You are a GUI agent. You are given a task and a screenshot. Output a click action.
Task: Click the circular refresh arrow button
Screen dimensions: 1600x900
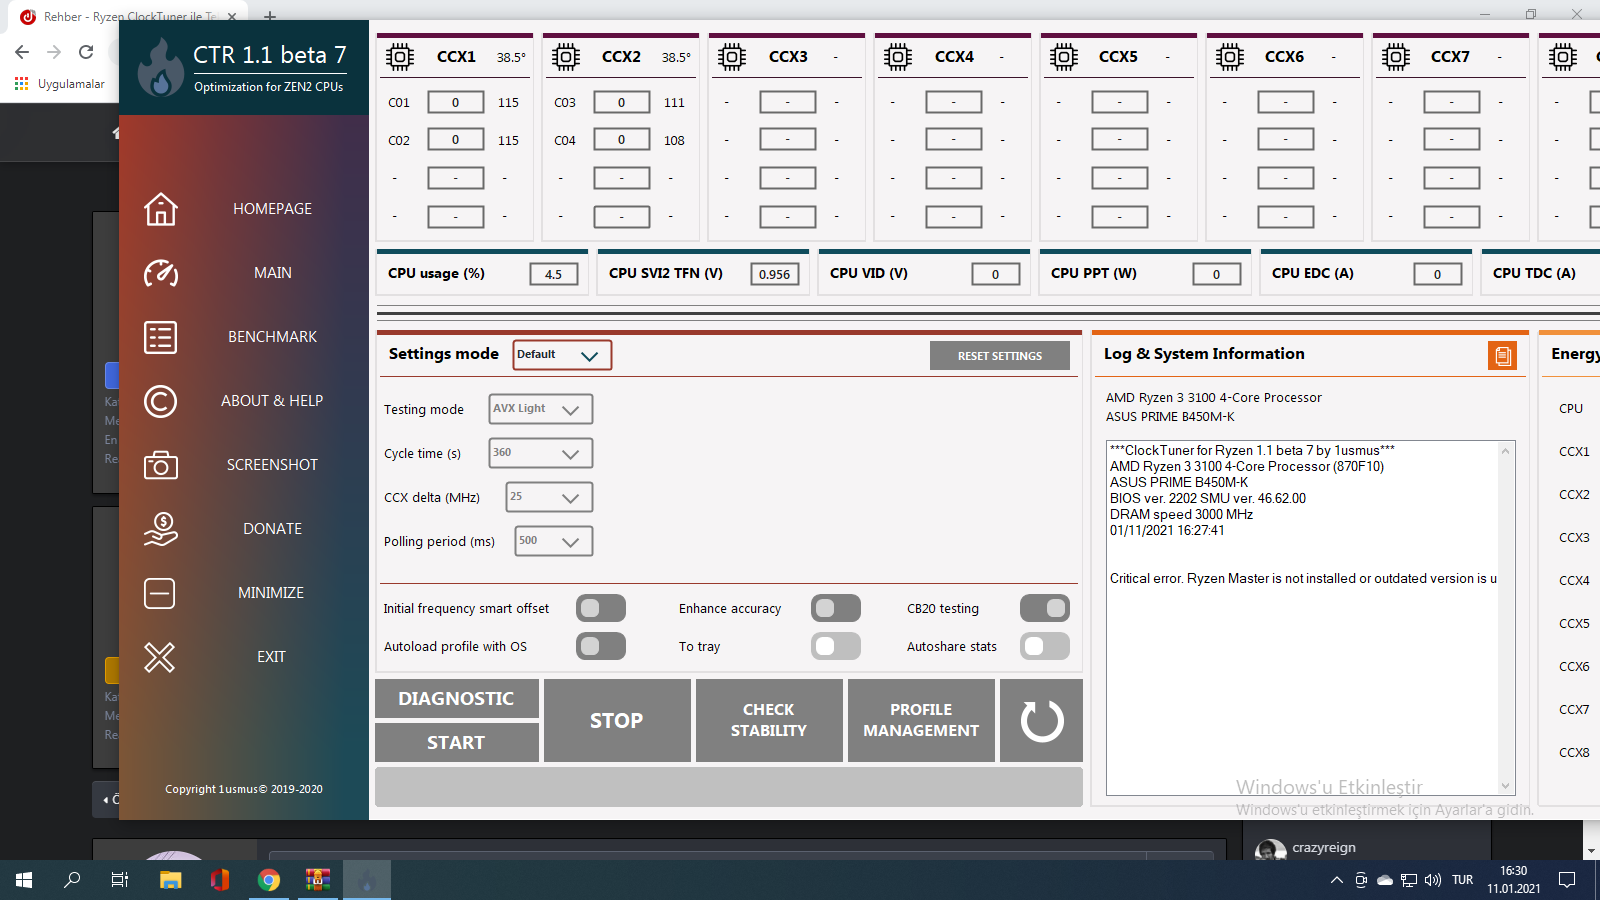(1041, 721)
